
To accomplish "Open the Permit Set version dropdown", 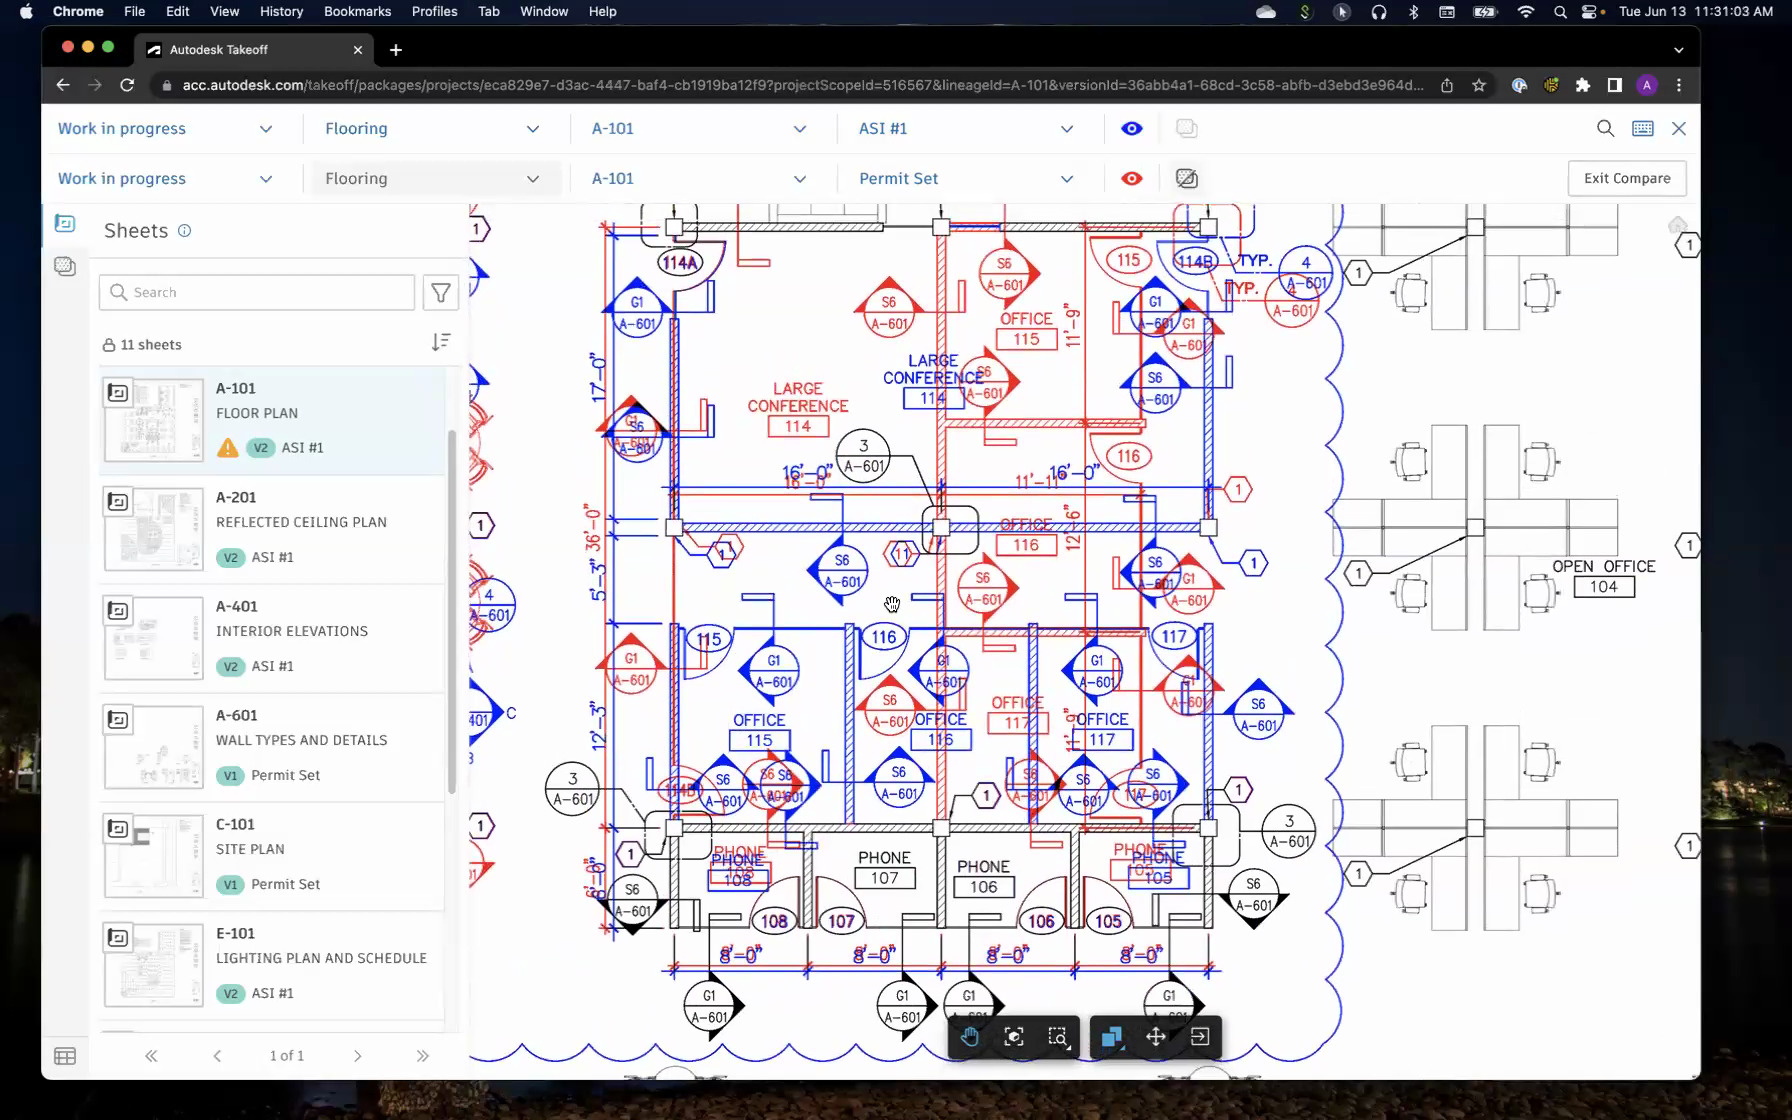I will (x=963, y=178).
